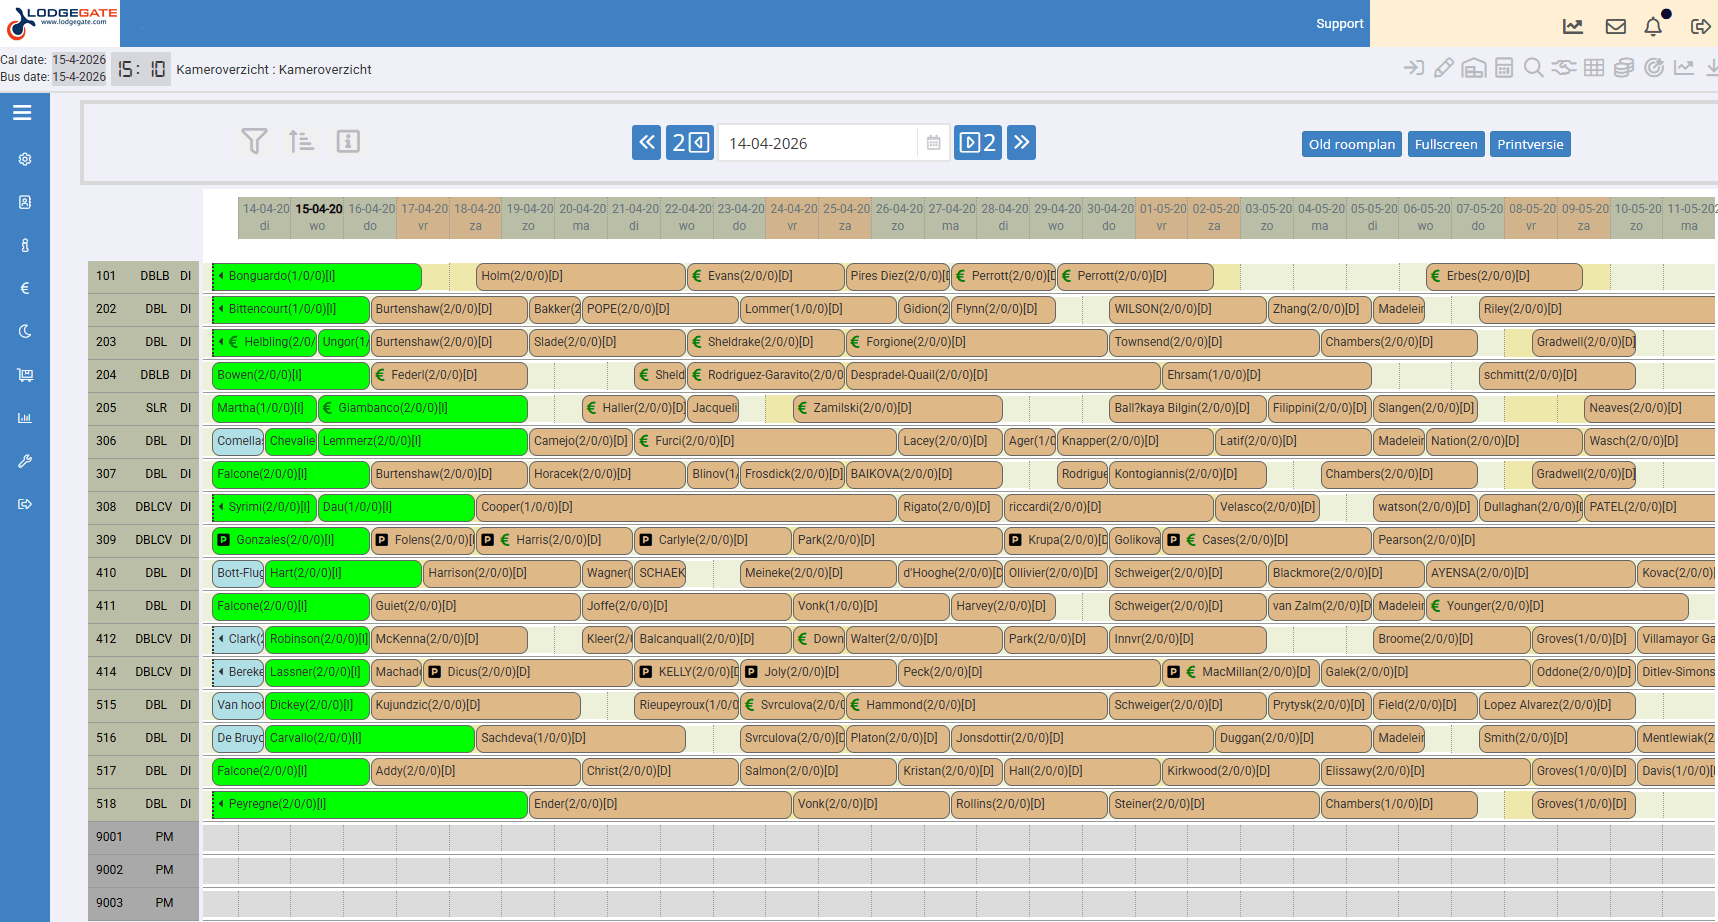This screenshot has height=922, width=1718.
Task: Open the mail envelope icon
Action: click(1615, 27)
